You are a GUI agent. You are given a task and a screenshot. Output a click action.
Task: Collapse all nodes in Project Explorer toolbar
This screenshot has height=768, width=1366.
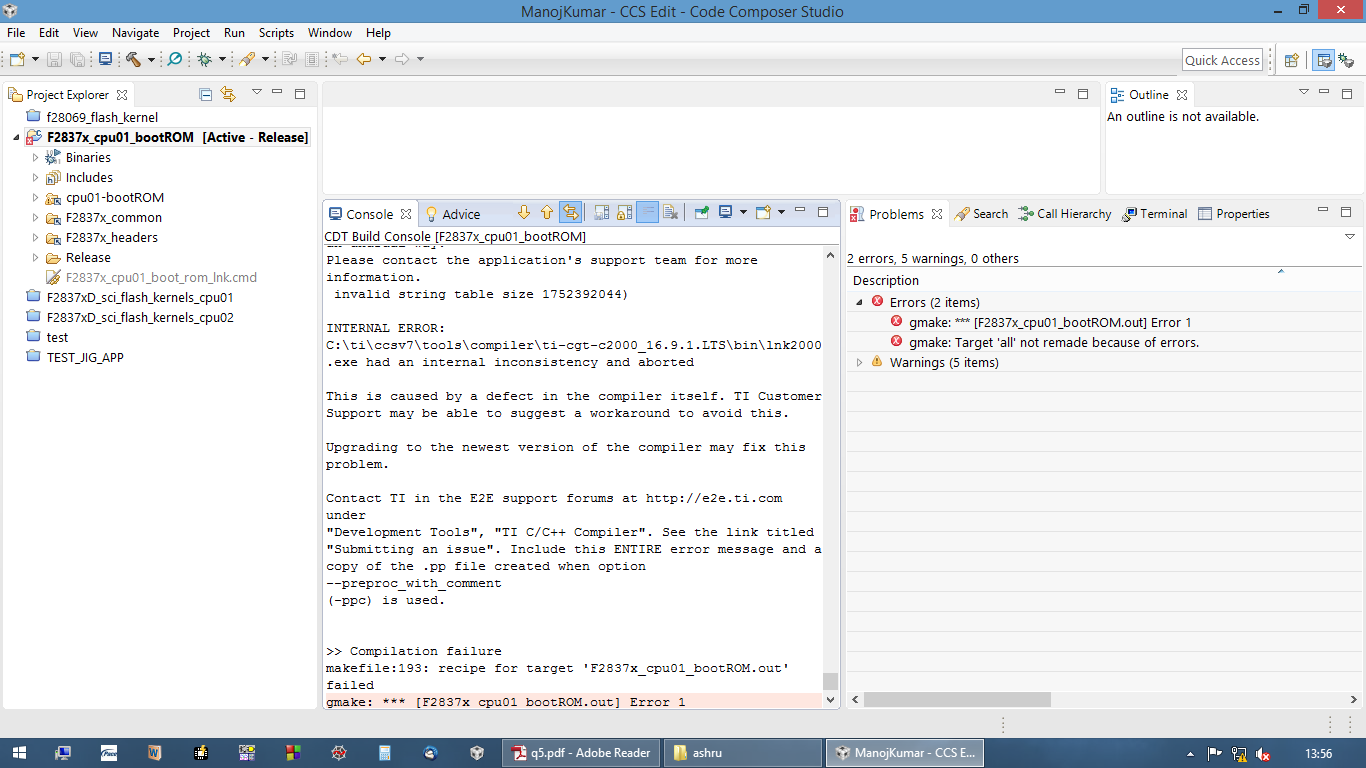click(x=205, y=92)
